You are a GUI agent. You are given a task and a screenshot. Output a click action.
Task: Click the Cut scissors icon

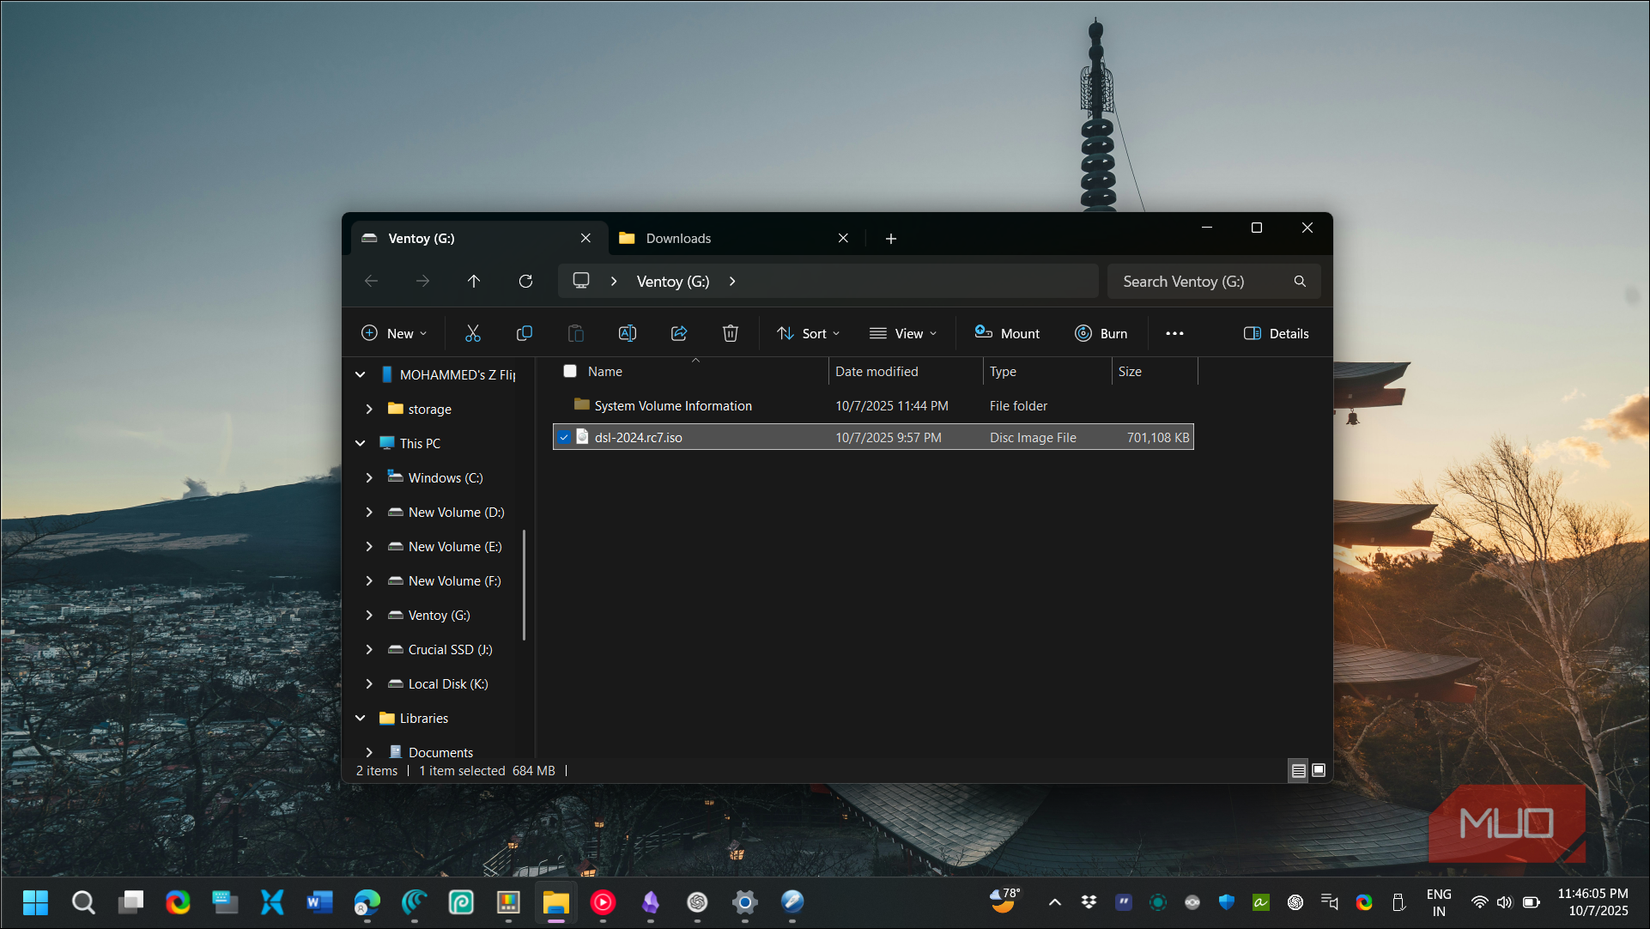click(x=472, y=333)
